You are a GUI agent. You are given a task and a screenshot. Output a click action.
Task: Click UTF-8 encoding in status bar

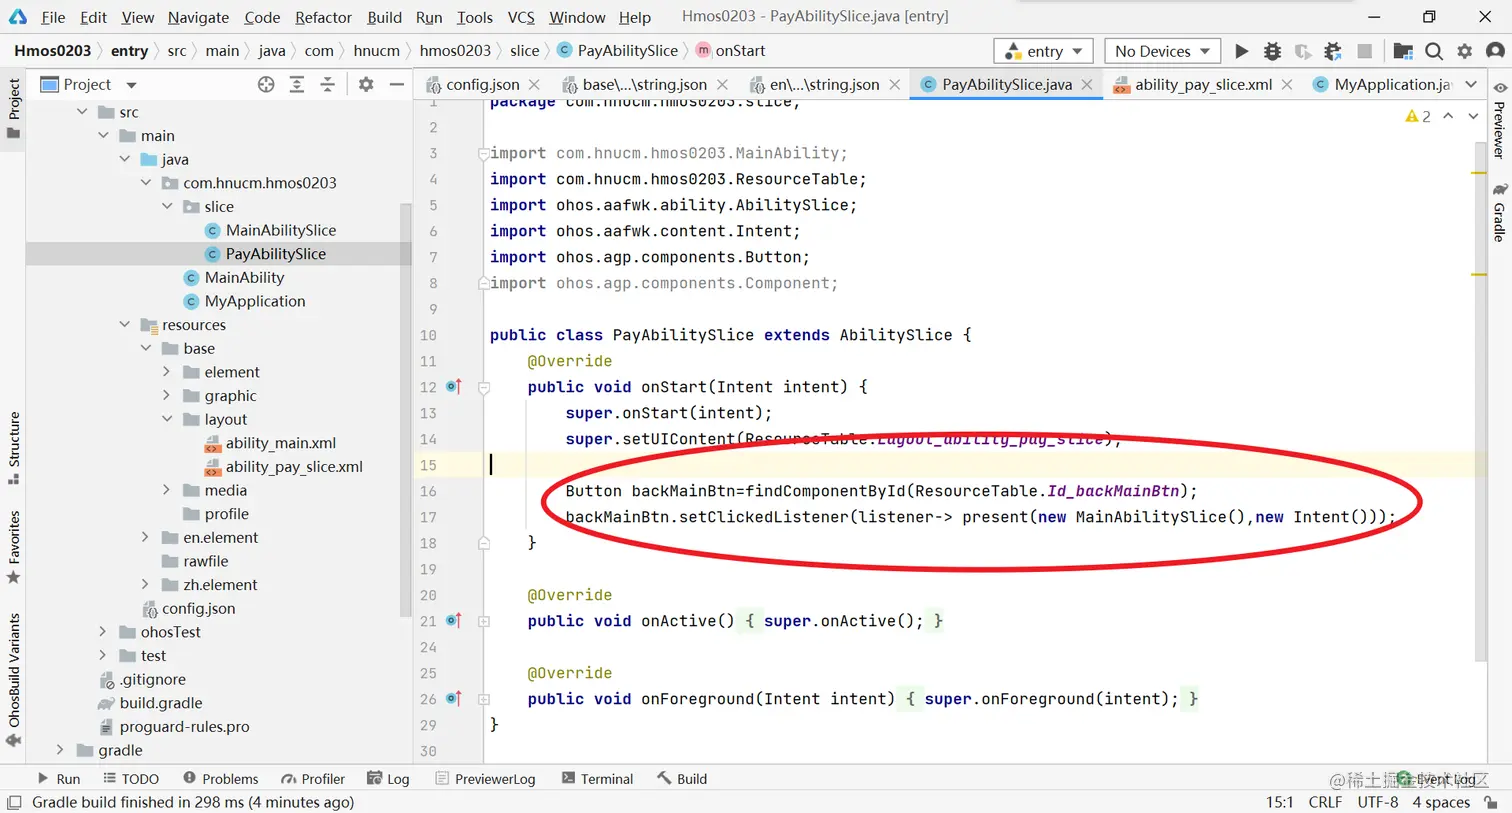[x=1377, y=802]
